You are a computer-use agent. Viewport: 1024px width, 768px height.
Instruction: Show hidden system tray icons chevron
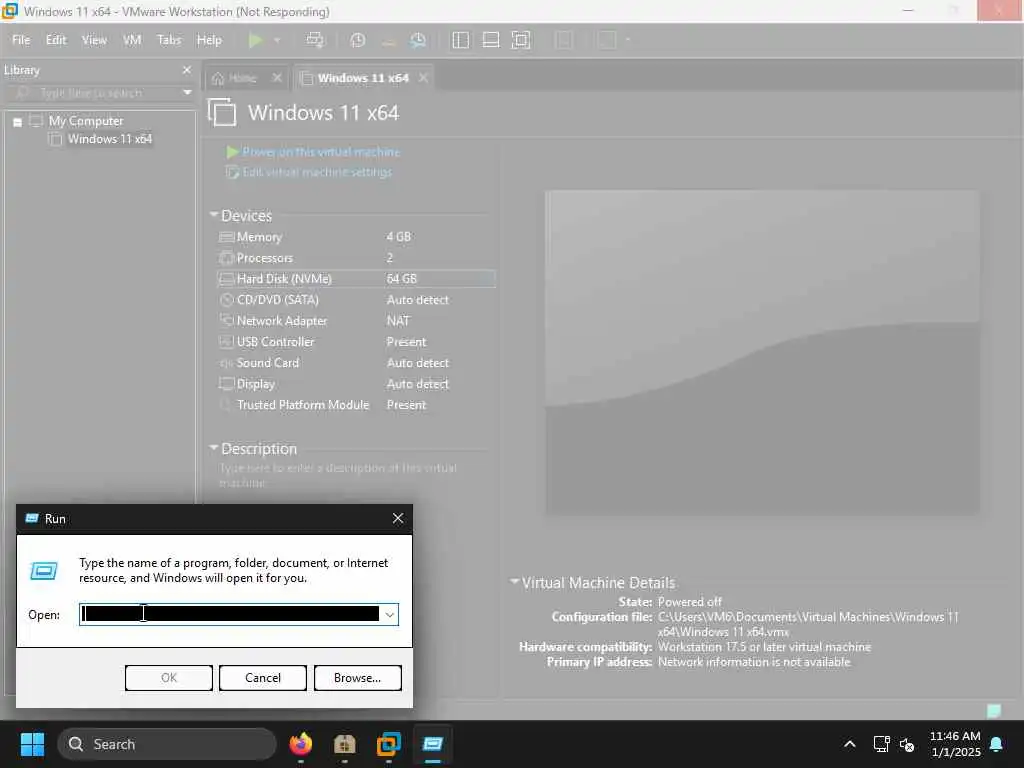[x=850, y=744]
